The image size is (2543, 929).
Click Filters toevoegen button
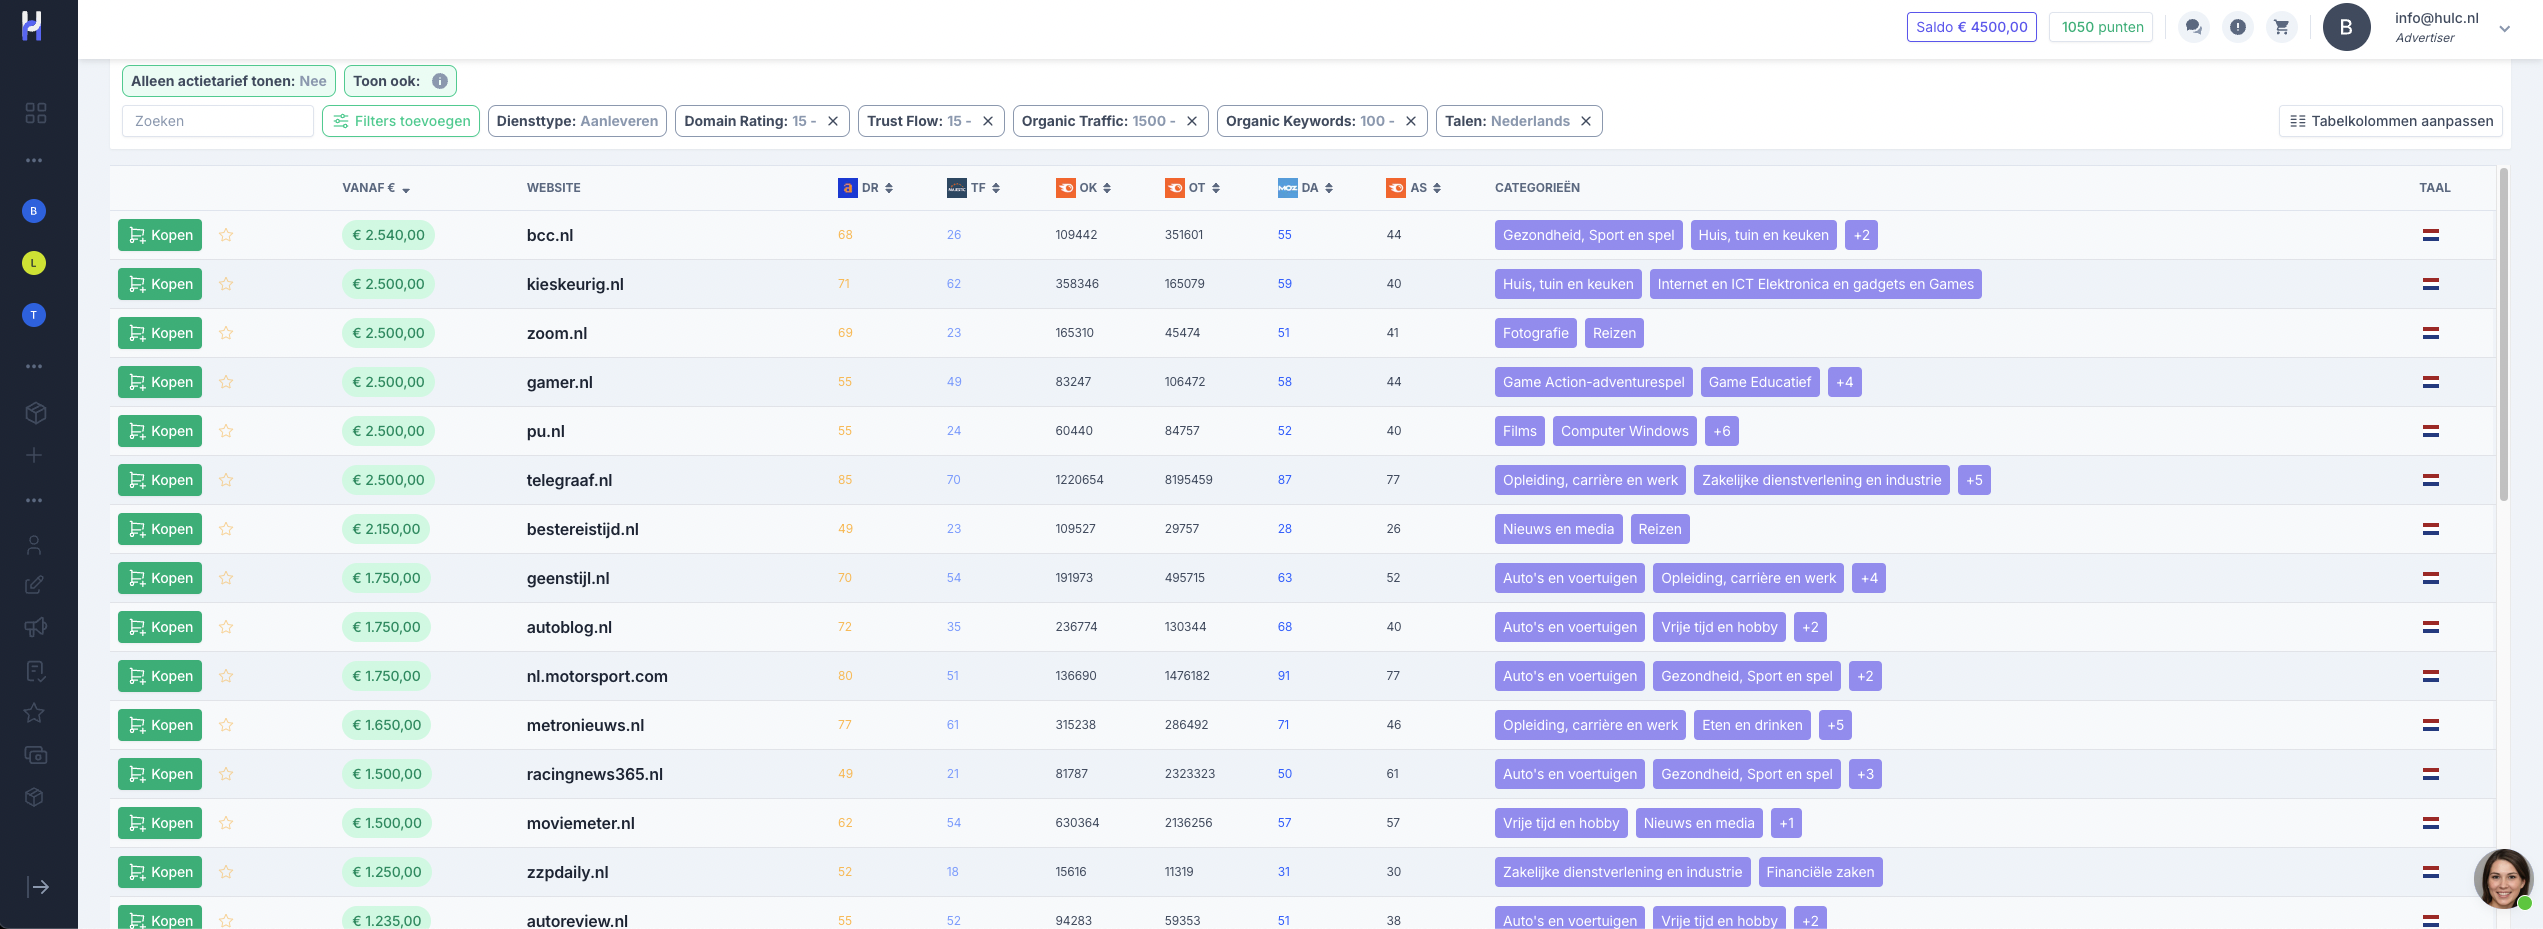(401, 121)
